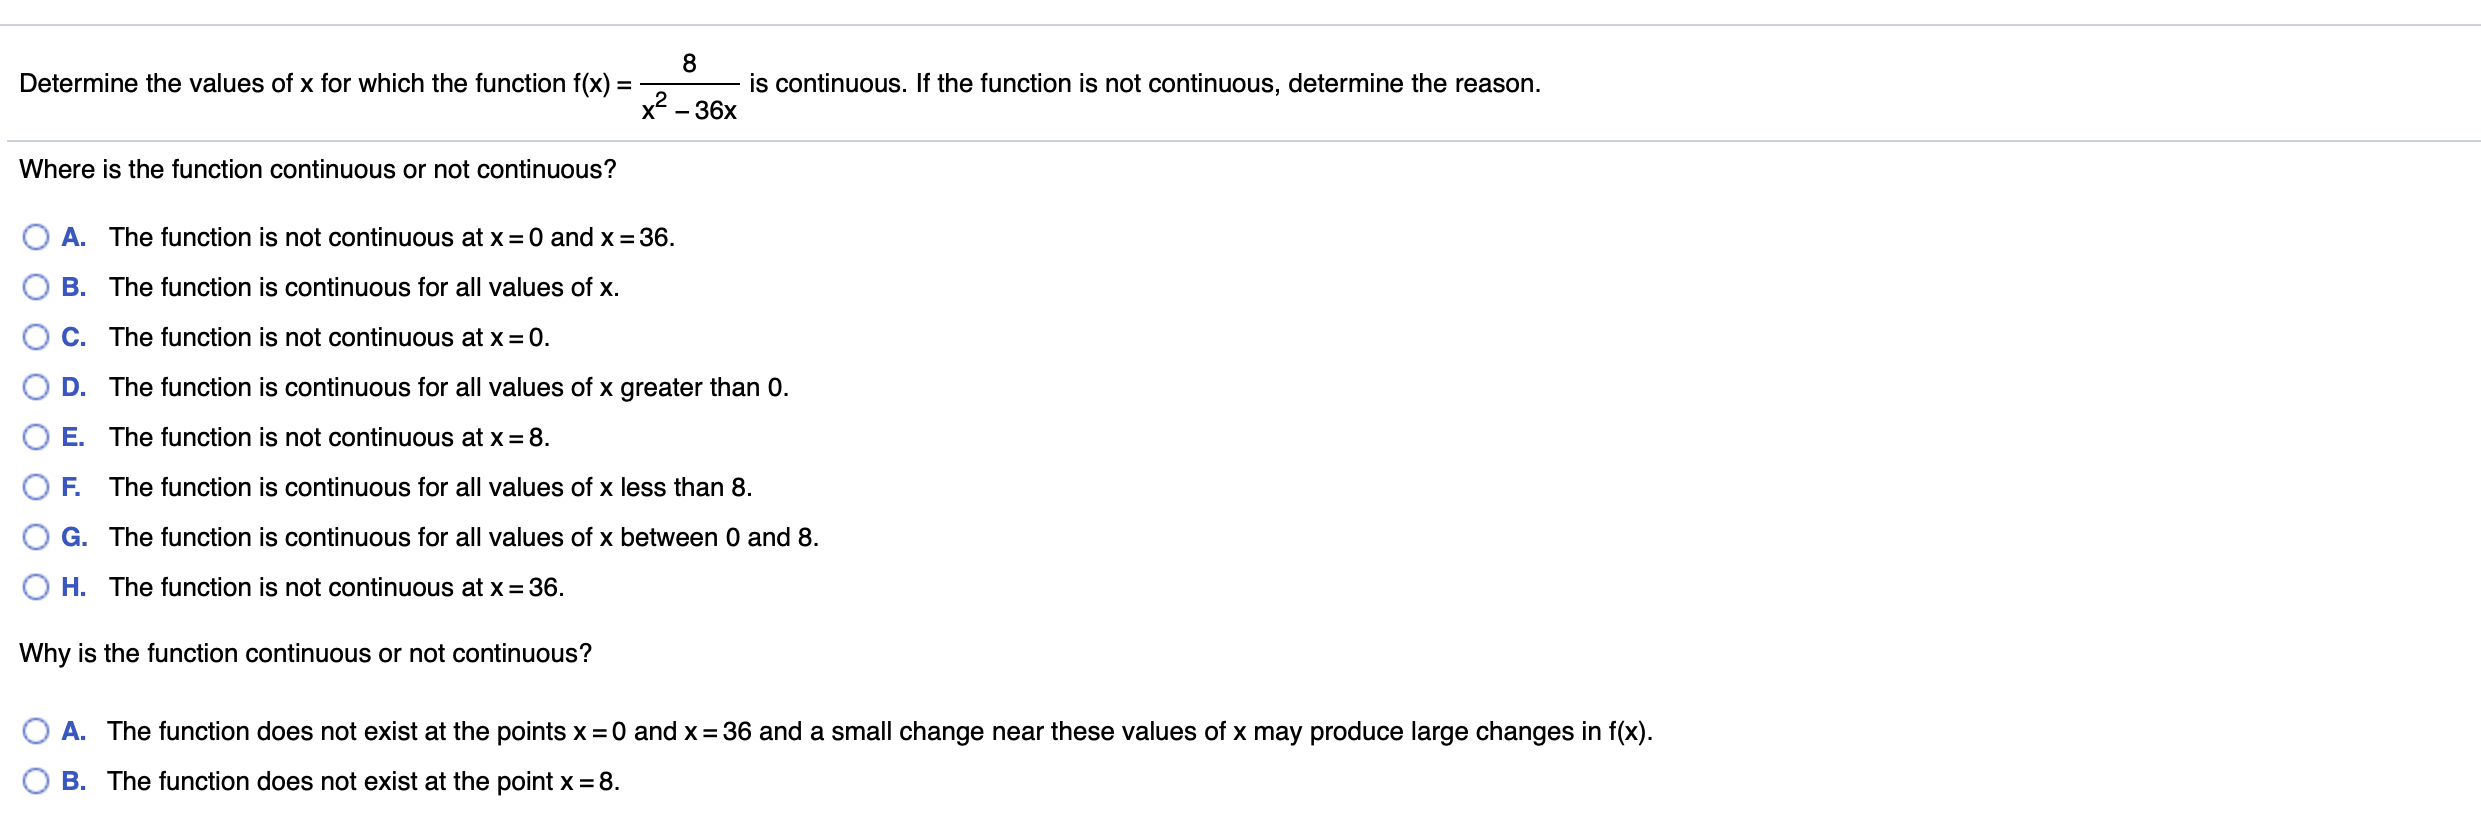Click the letter label H in the first question
The height and width of the screenshot is (829, 2481).
tap(73, 587)
